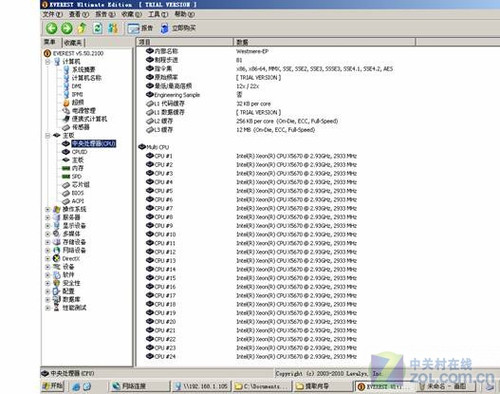Click the 立即购买 Buy Now toolbar button
This screenshot has height=394, width=500.
[178, 28]
